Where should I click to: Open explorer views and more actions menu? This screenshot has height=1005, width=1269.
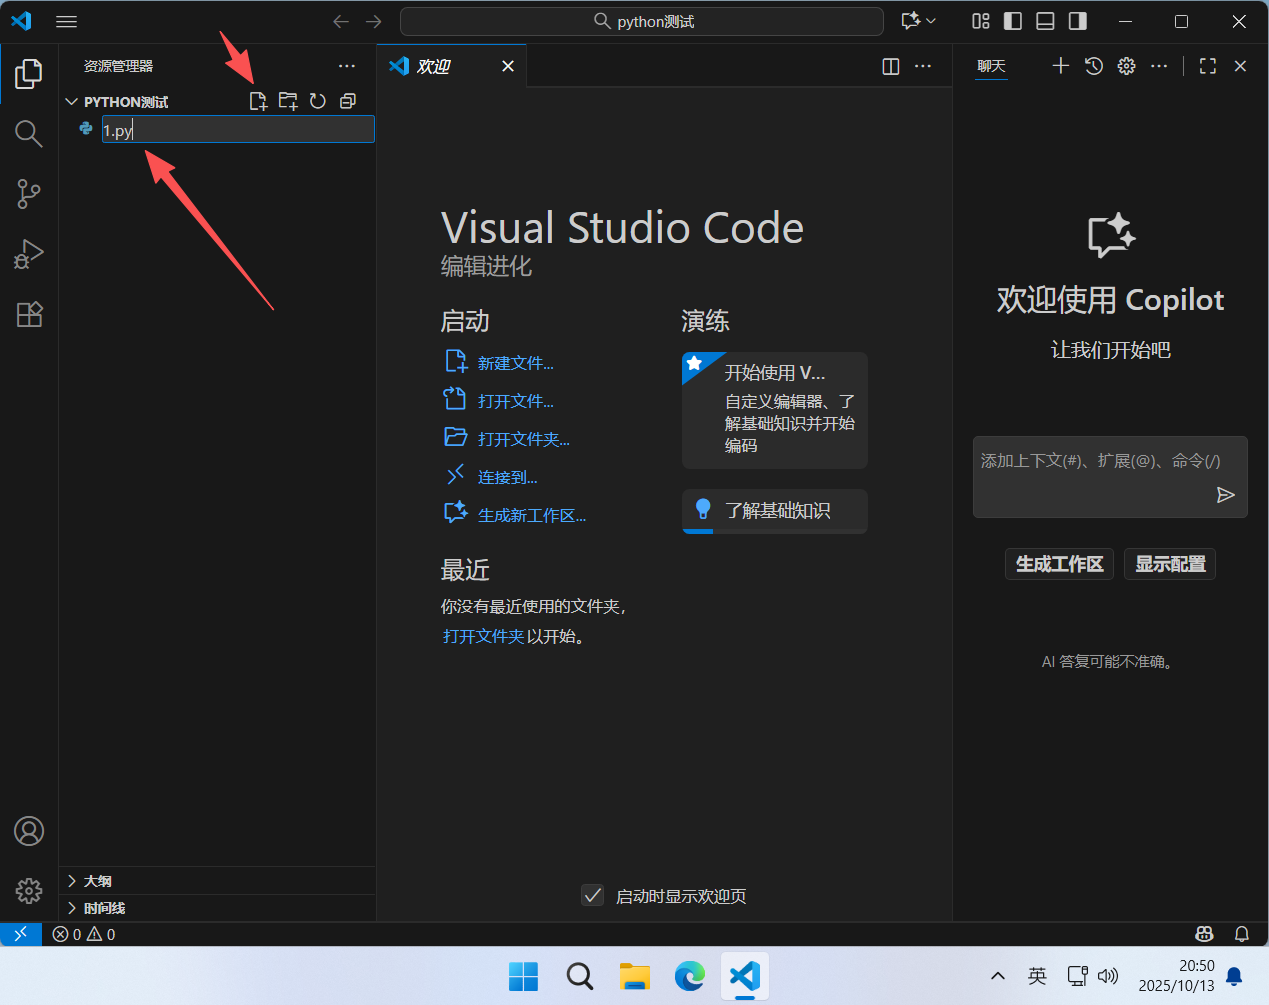pyautogui.click(x=347, y=66)
